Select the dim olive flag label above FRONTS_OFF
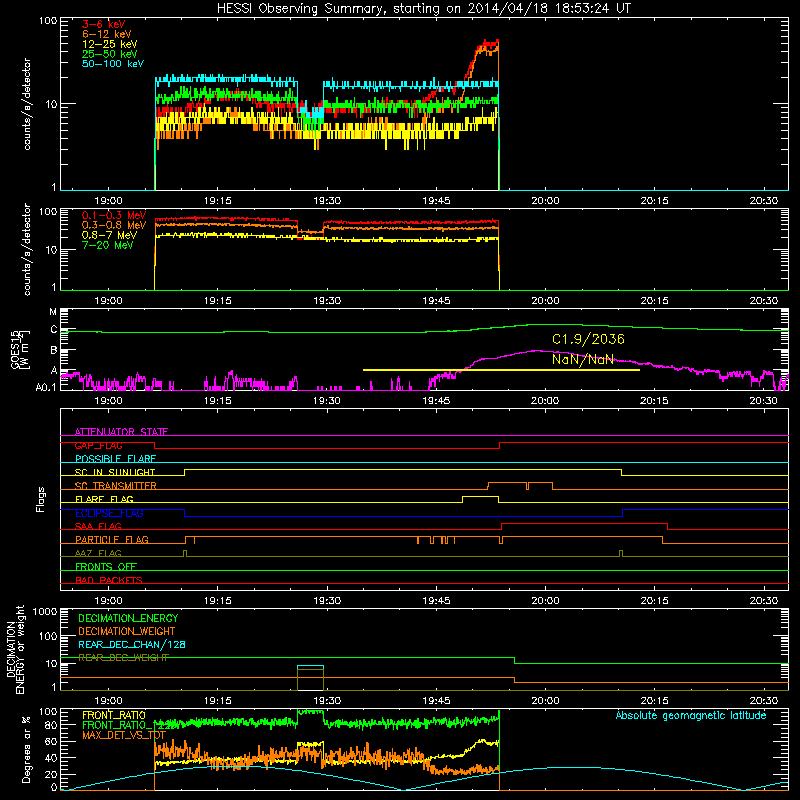Image resolution: width=800 pixels, height=800 pixels. click(x=98, y=553)
